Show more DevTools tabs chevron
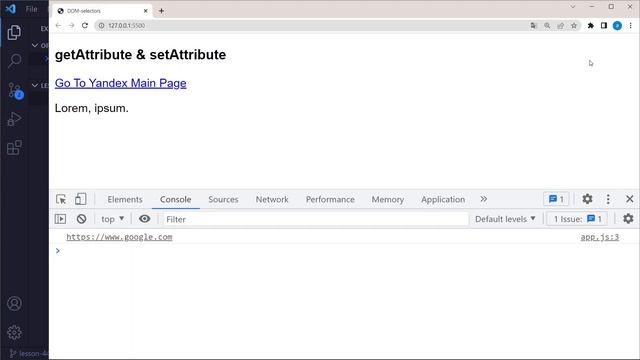Screen dimensions: 640x360 point(484,199)
